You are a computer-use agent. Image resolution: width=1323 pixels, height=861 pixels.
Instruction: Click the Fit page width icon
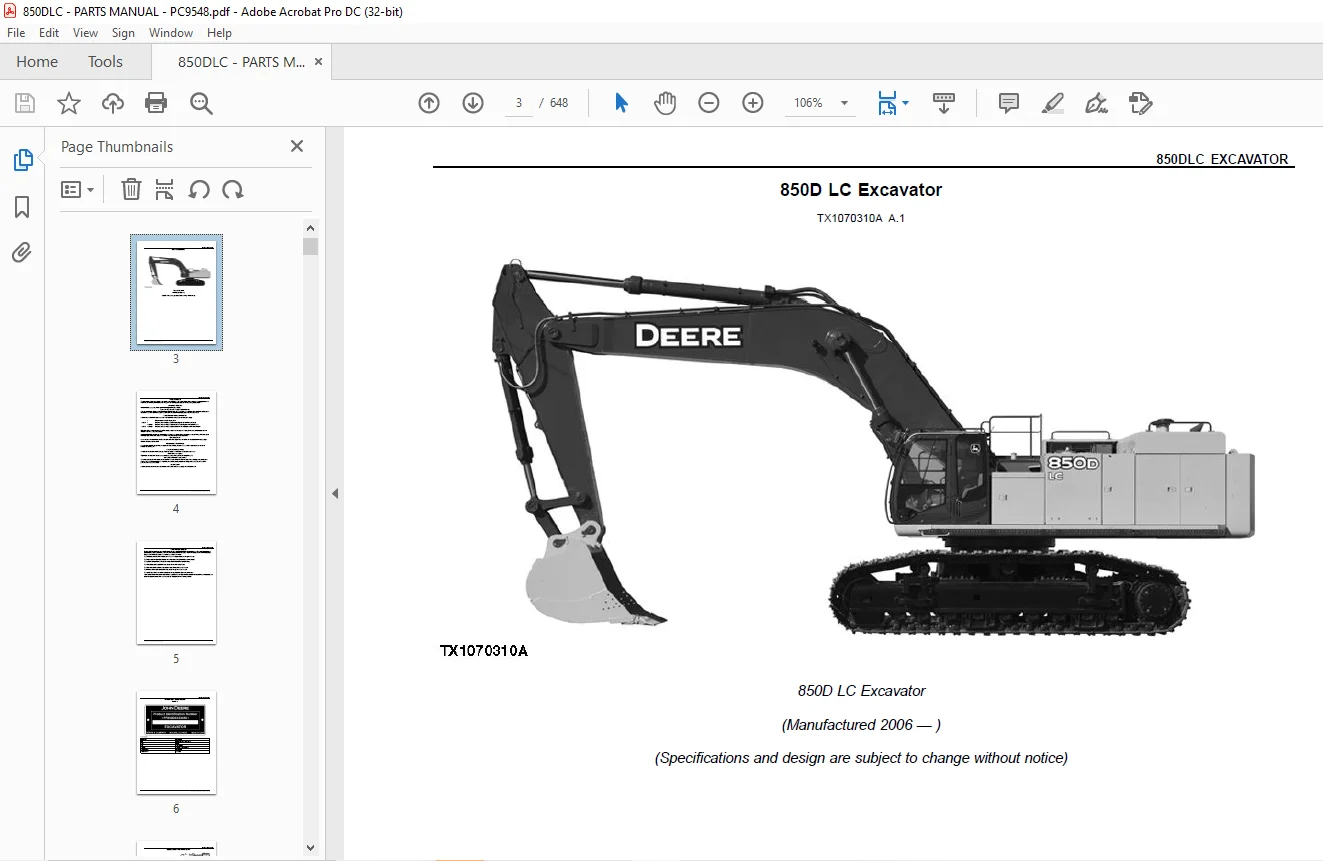(887, 103)
